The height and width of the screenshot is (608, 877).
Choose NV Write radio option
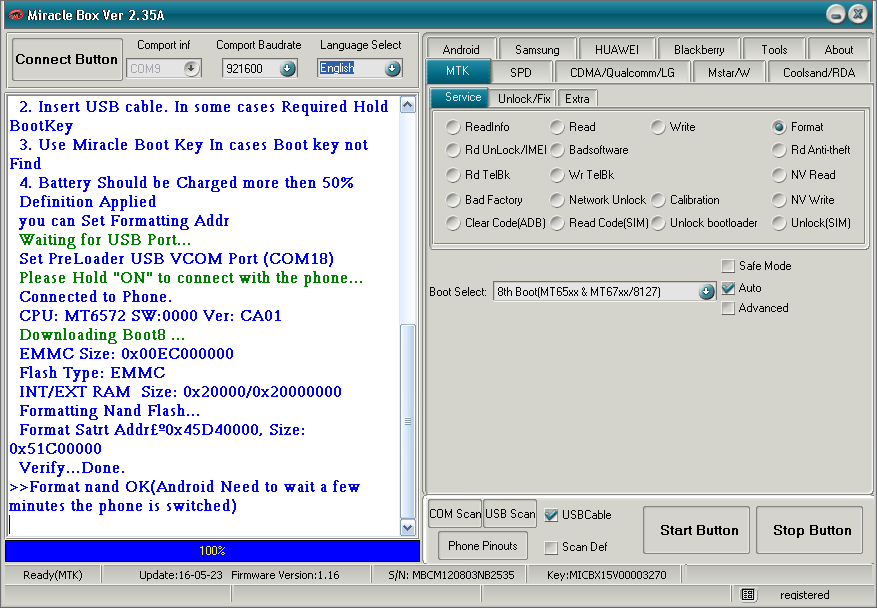point(779,200)
